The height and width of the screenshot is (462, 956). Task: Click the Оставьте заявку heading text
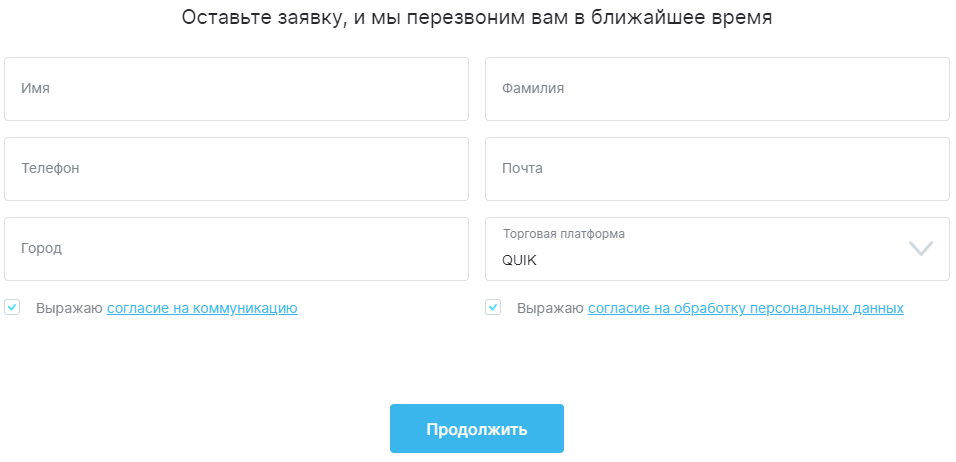click(x=477, y=18)
